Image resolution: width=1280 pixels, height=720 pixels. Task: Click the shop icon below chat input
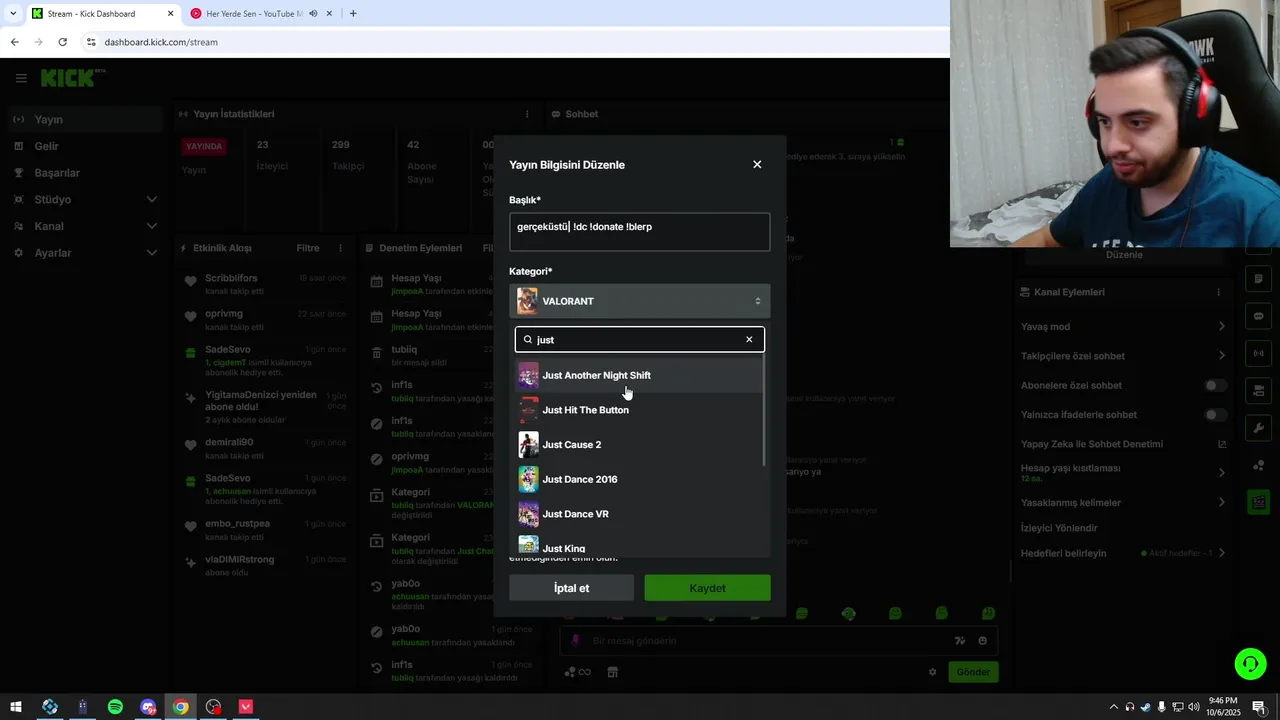[613, 672]
